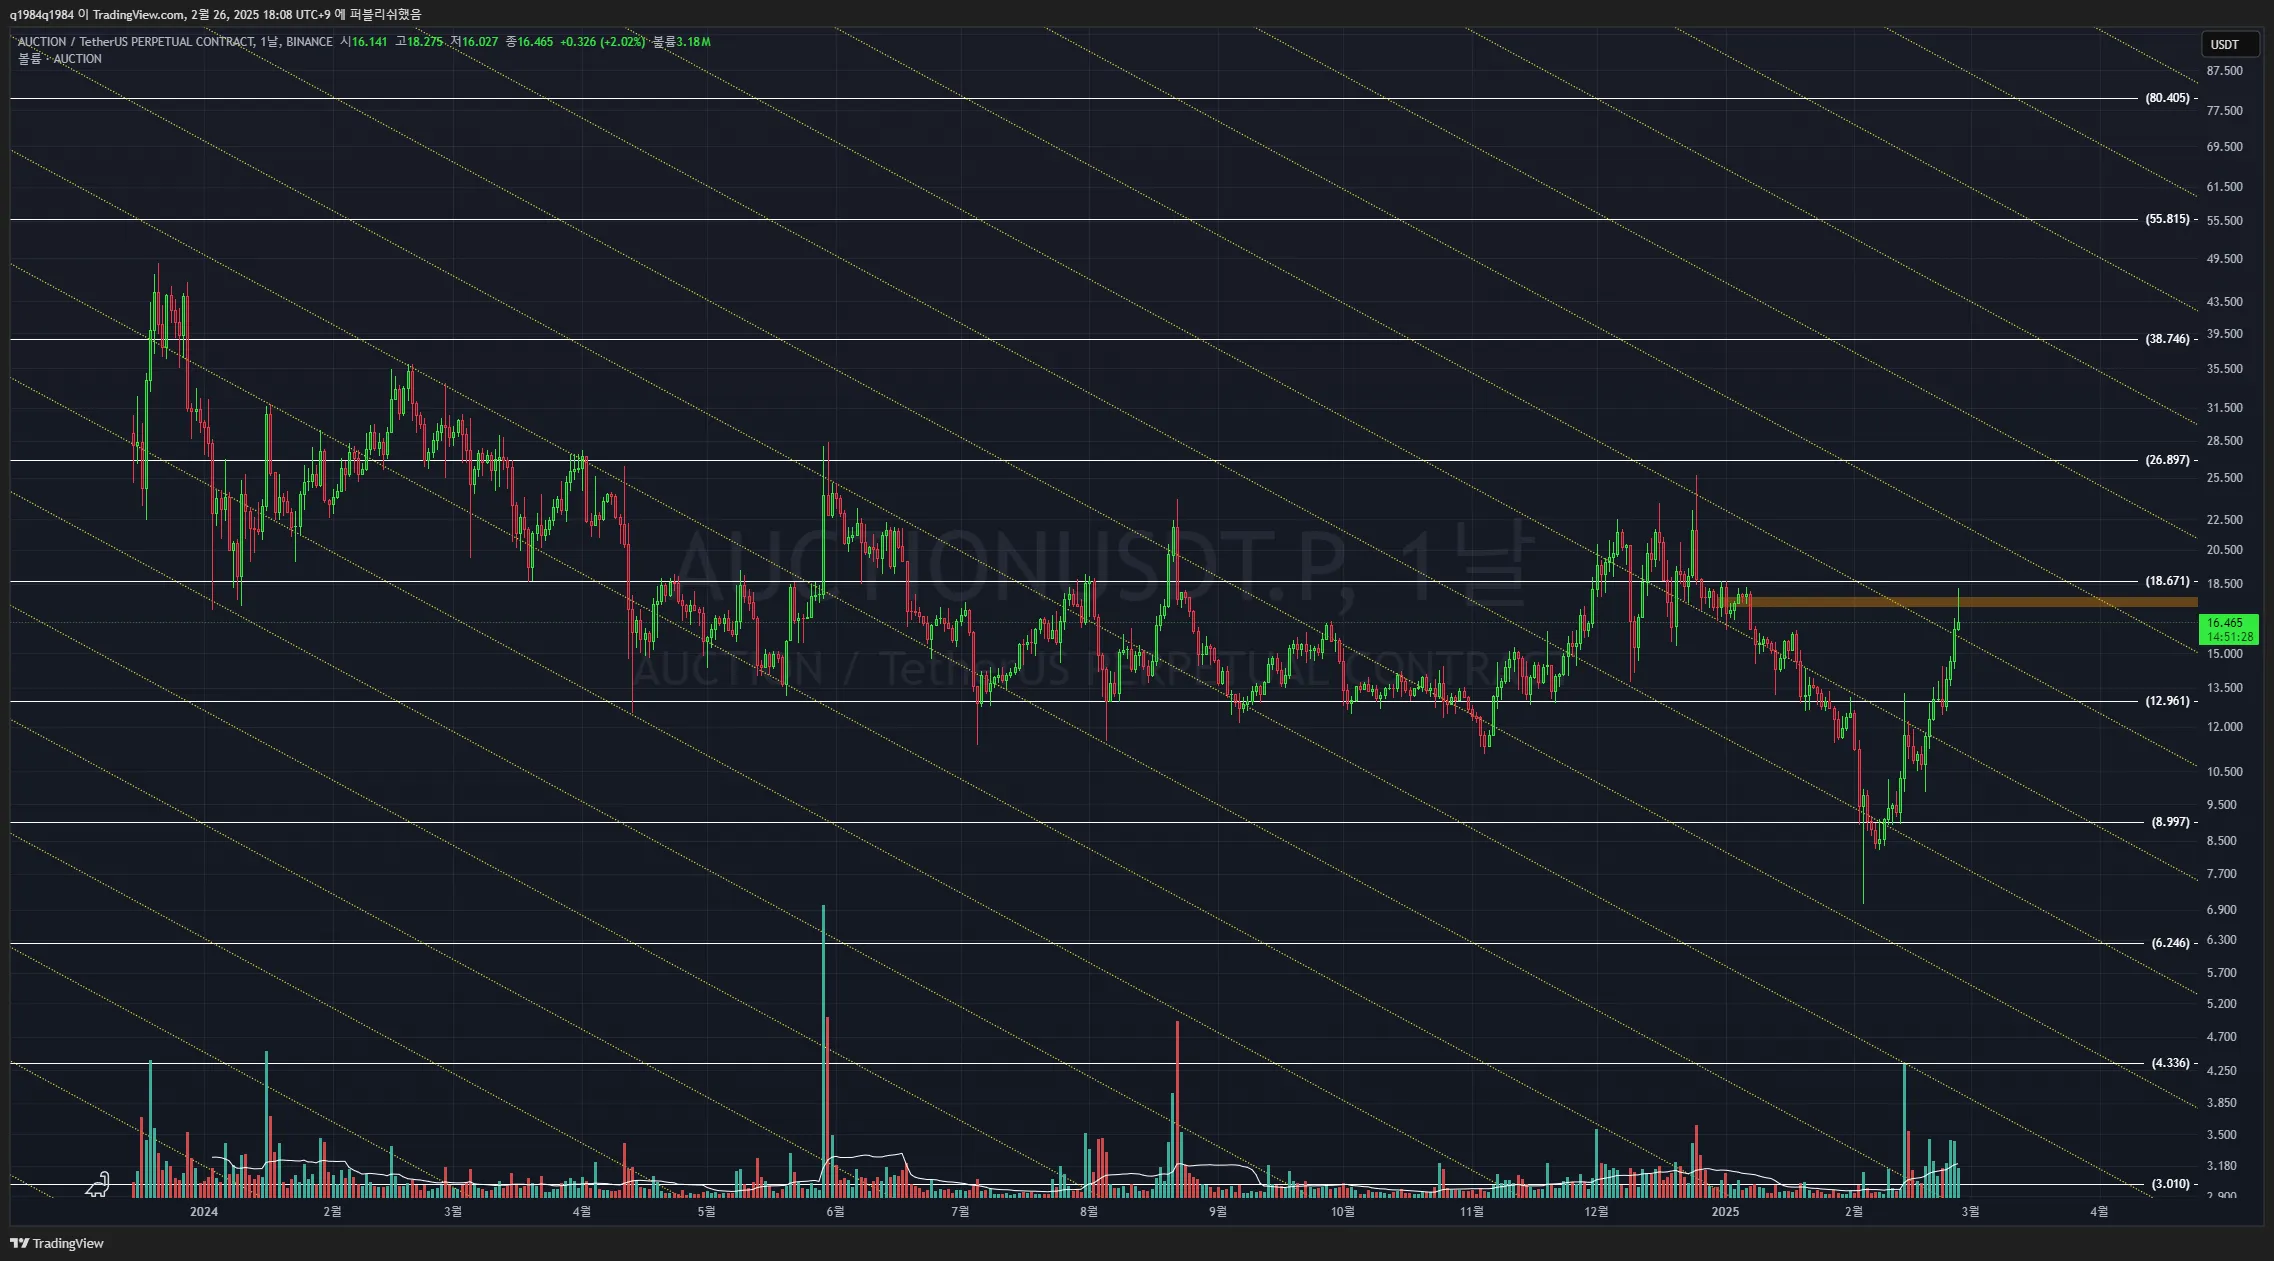Select the AUCTION / TetherUS PERPETUAL CONTRACT legend title
The image size is (2274, 1261).
click(x=136, y=42)
